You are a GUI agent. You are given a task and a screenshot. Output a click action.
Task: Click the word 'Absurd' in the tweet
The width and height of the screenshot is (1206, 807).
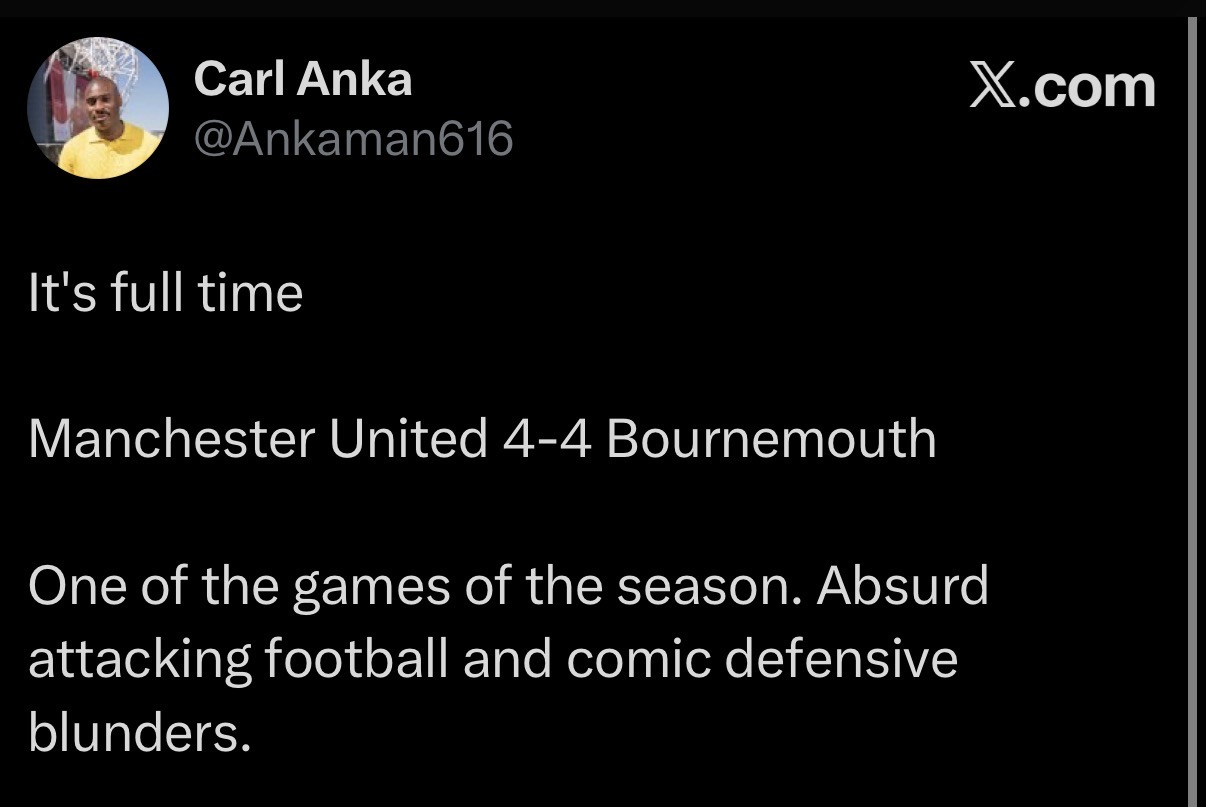(902, 586)
